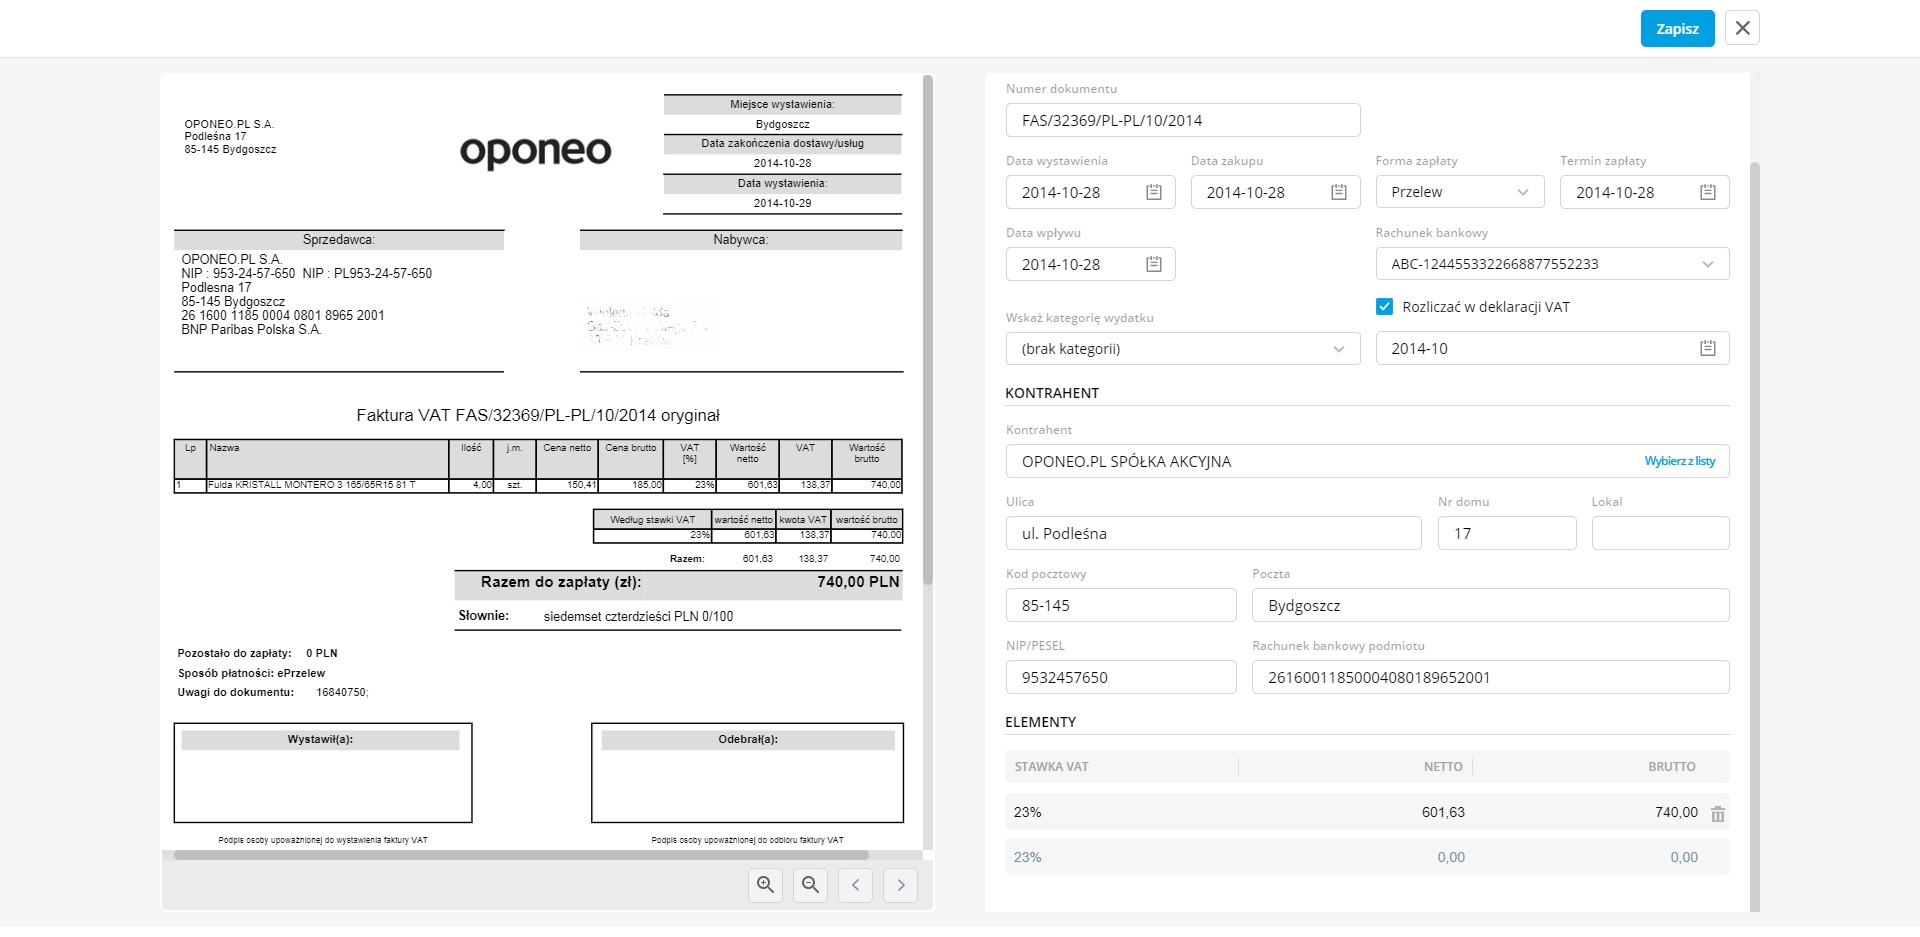The height and width of the screenshot is (937, 1920).
Task: Delete the 23% VAT row with trash icon
Action: pos(1717,814)
